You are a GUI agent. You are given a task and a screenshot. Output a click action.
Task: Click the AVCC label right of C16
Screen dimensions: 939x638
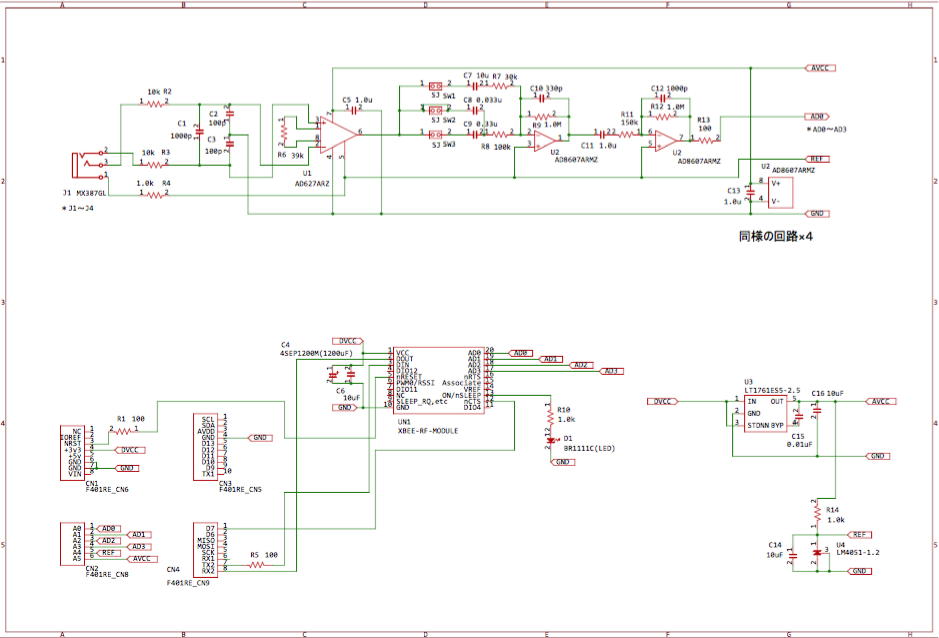pos(881,401)
